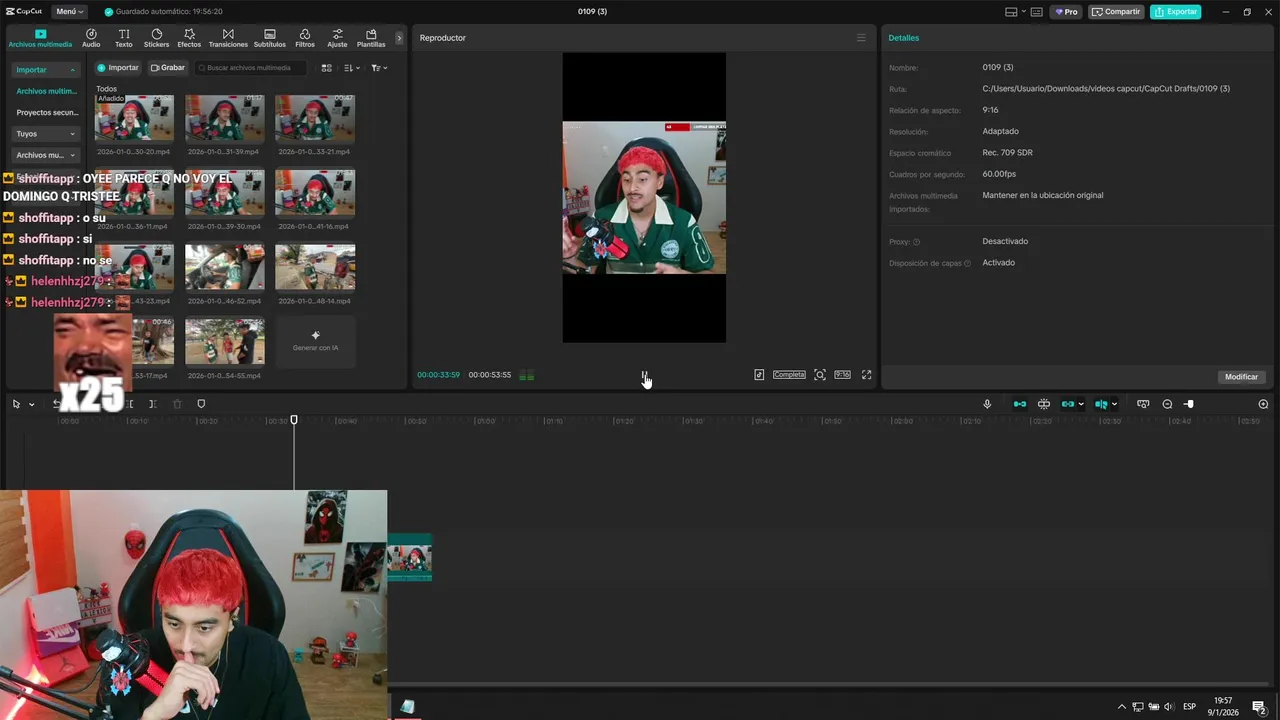Toggle preview axis
Image resolution: width=1280 pixels, height=720 pixels.
pos(1101,404)
